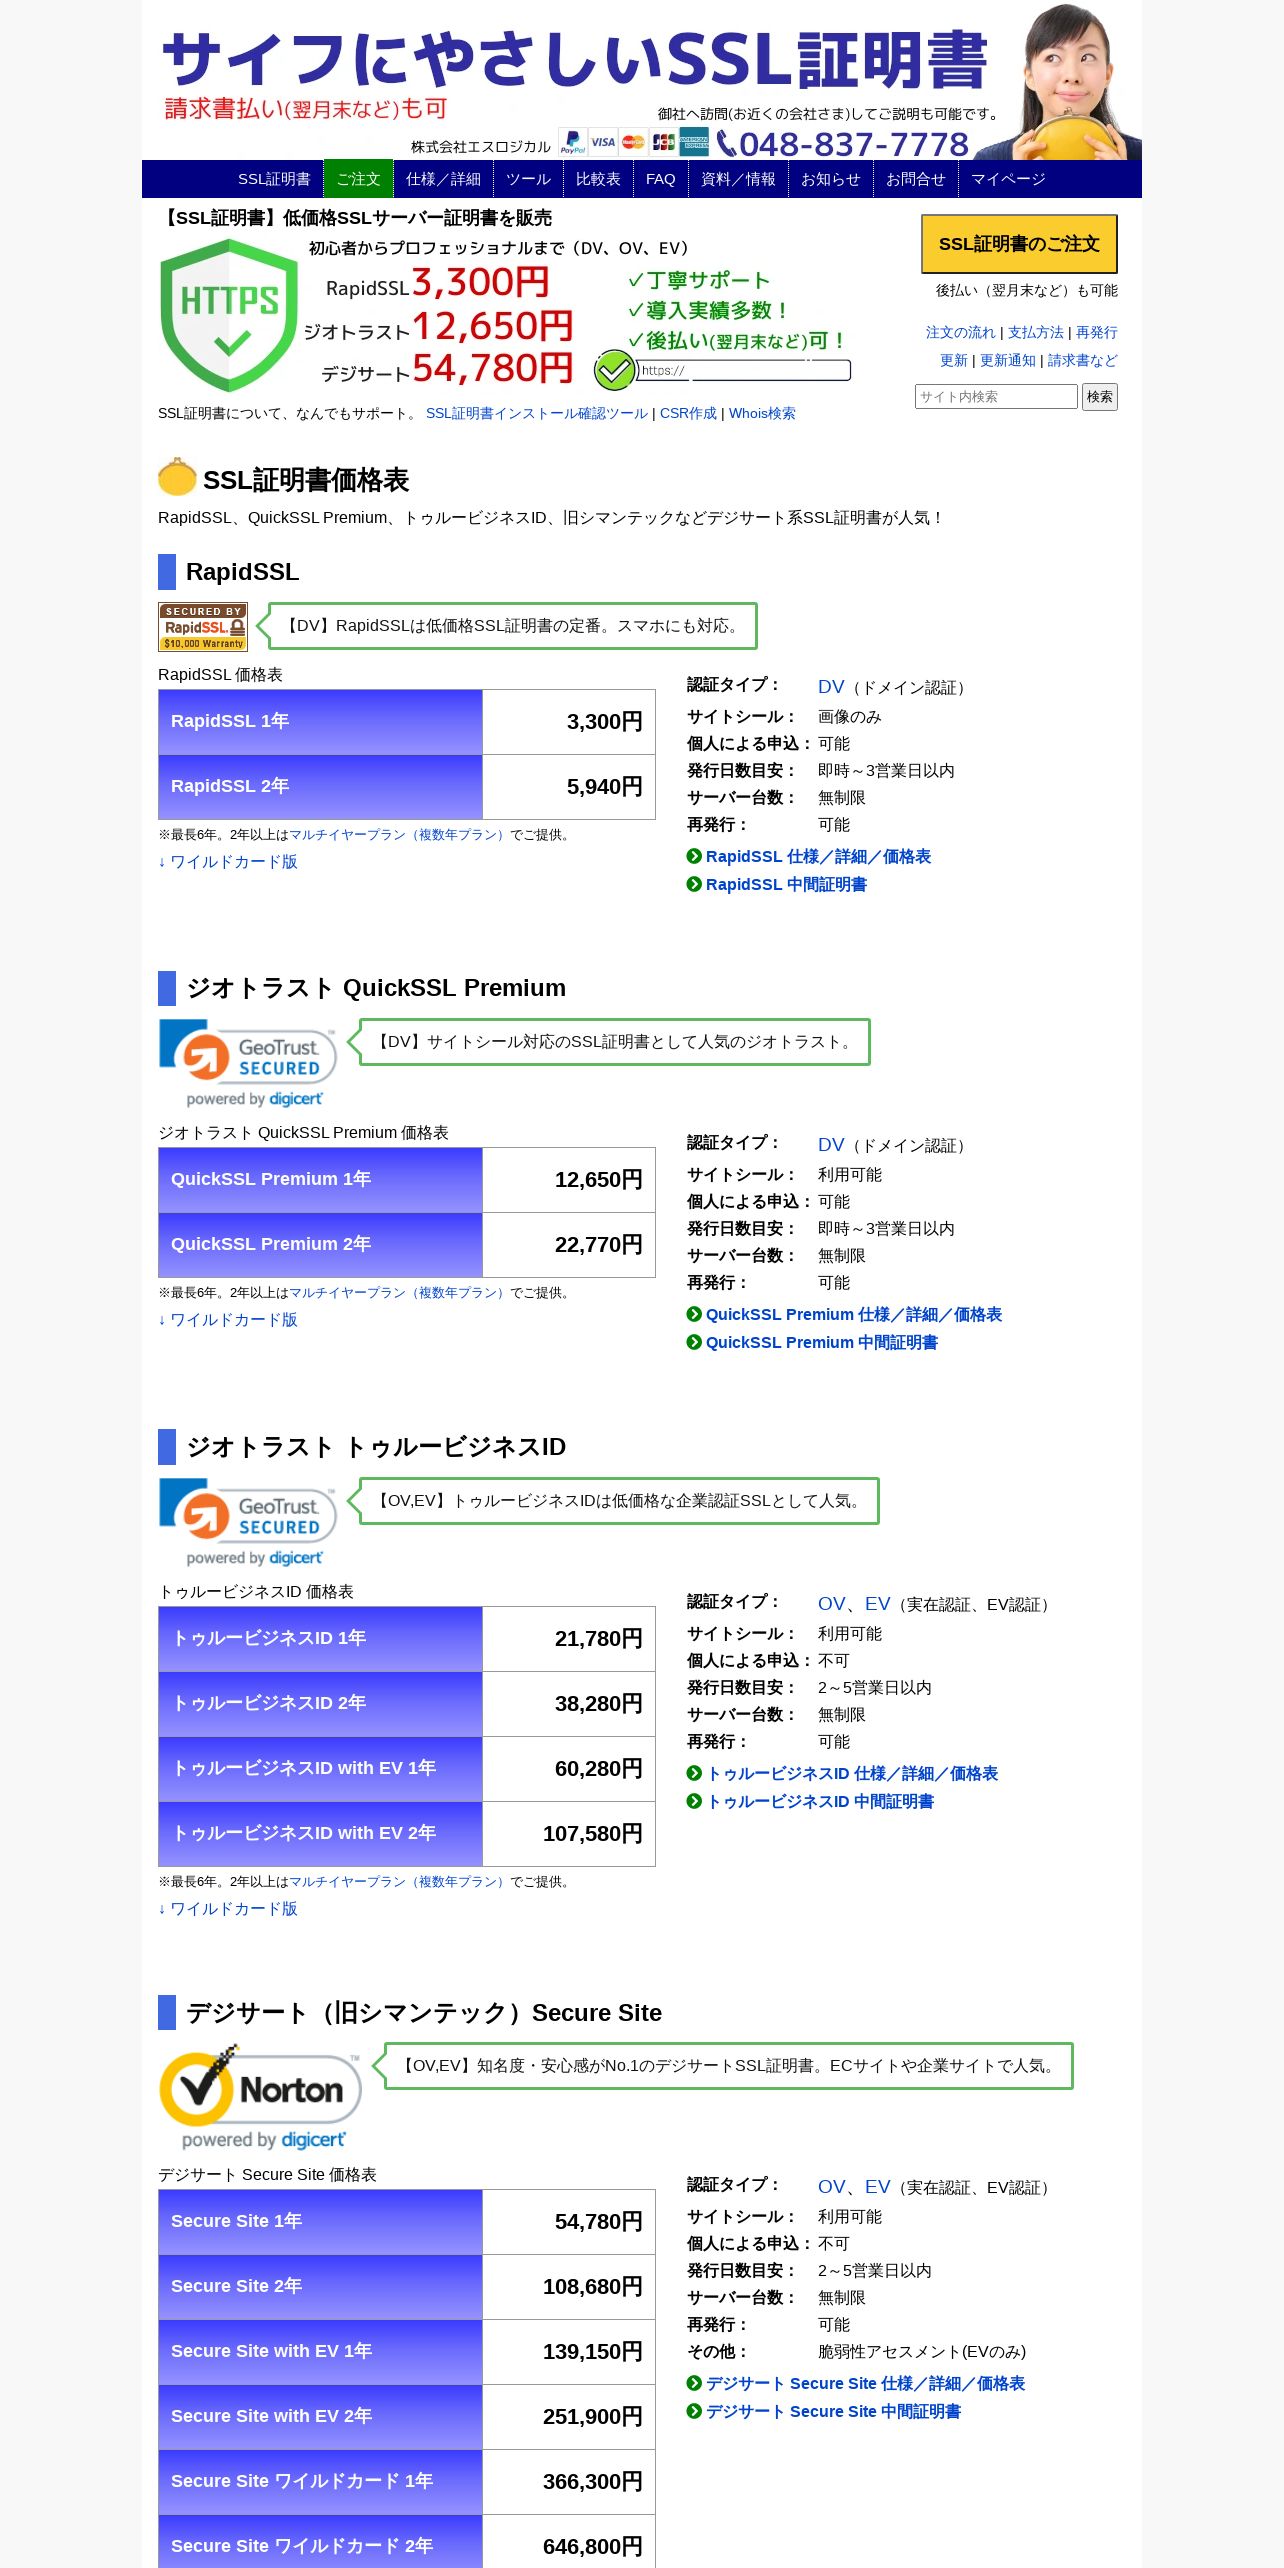Open RapidSSL 仕様／詳細／価格表 link
Image resolution: width=1284 pixels, height=2568 pixels.
[x=818, y=857]
